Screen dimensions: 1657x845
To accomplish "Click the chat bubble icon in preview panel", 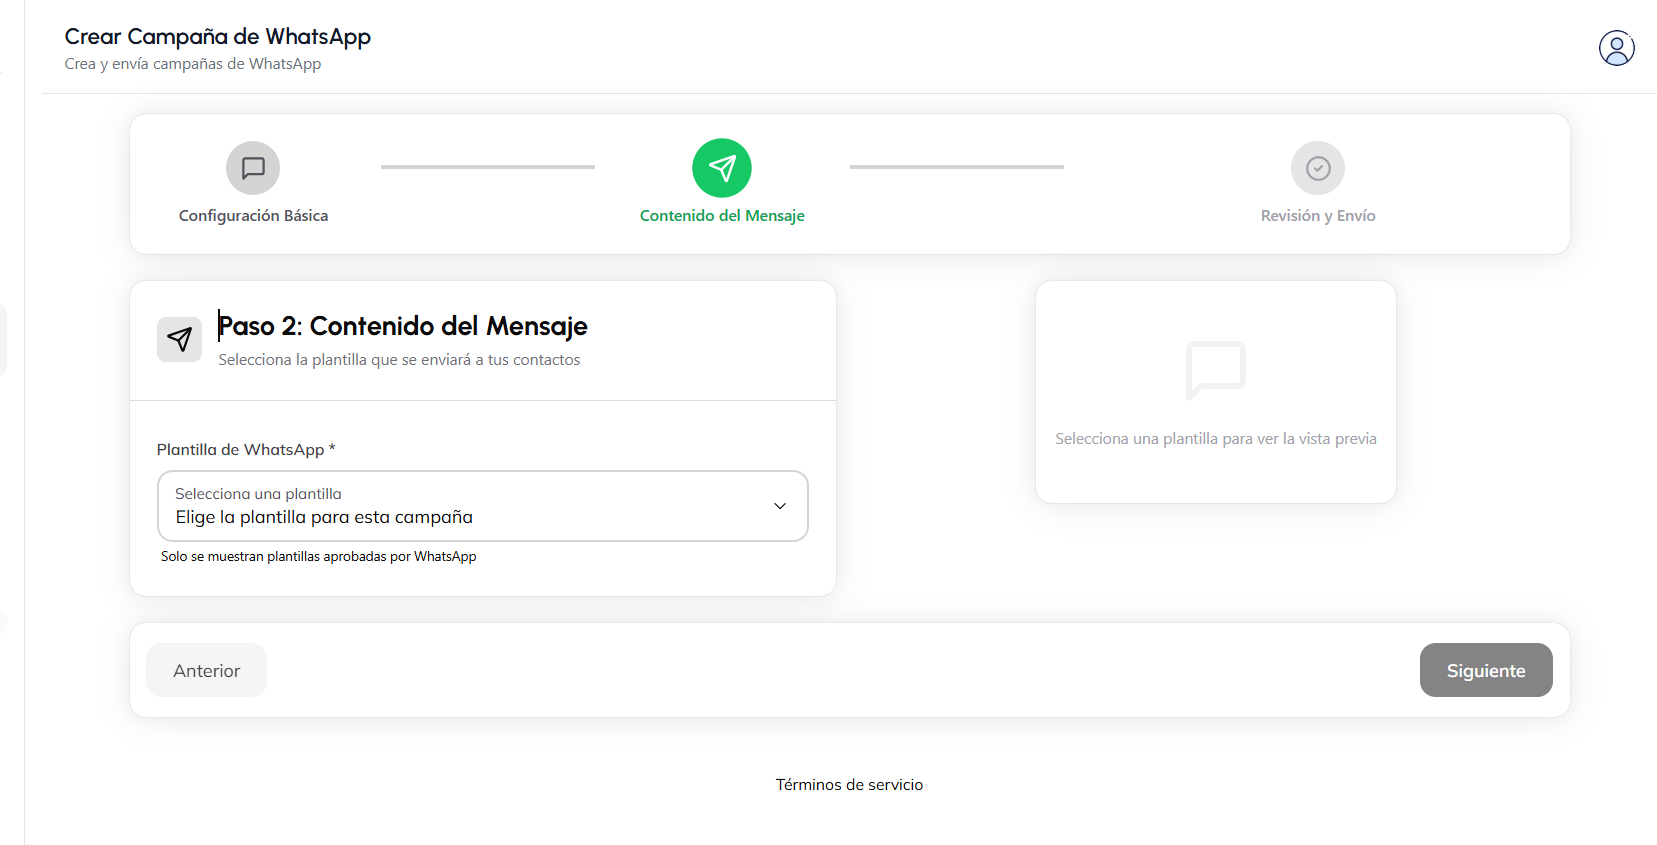I will click(1215, 370).
